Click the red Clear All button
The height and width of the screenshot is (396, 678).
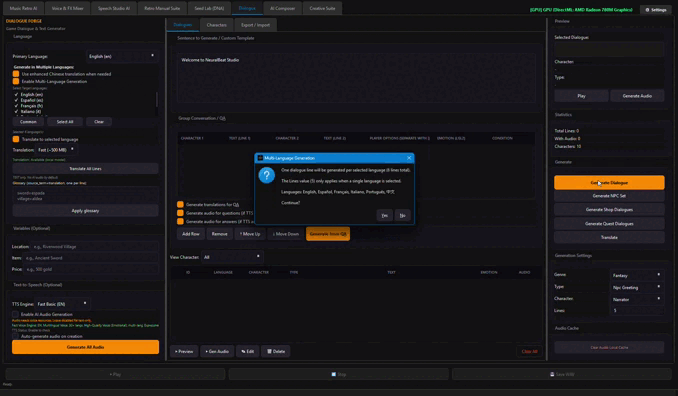coord(529,351)
